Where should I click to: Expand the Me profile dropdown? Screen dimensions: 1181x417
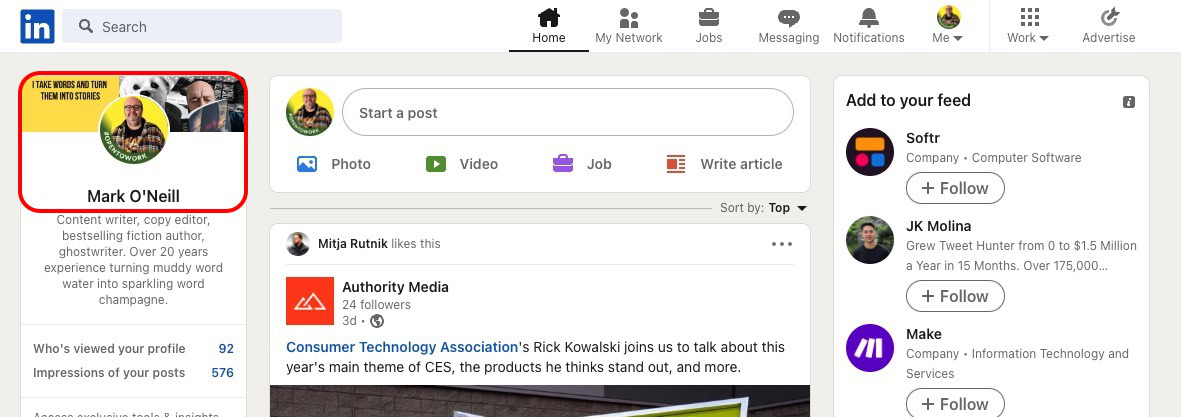tap(947, 26)
